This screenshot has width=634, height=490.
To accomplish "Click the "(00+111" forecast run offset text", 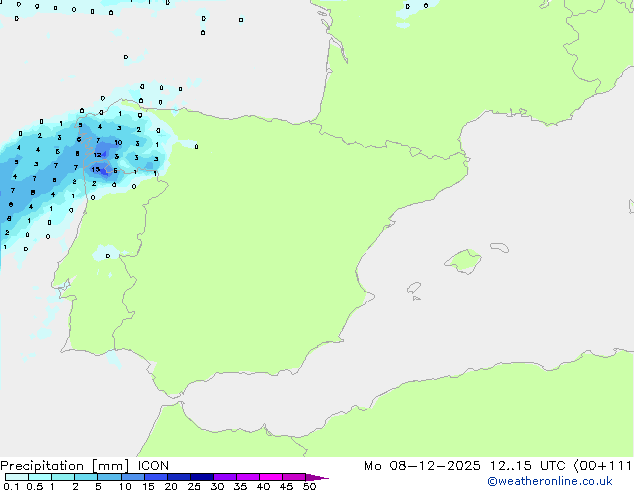I will (x=603, y=466).
